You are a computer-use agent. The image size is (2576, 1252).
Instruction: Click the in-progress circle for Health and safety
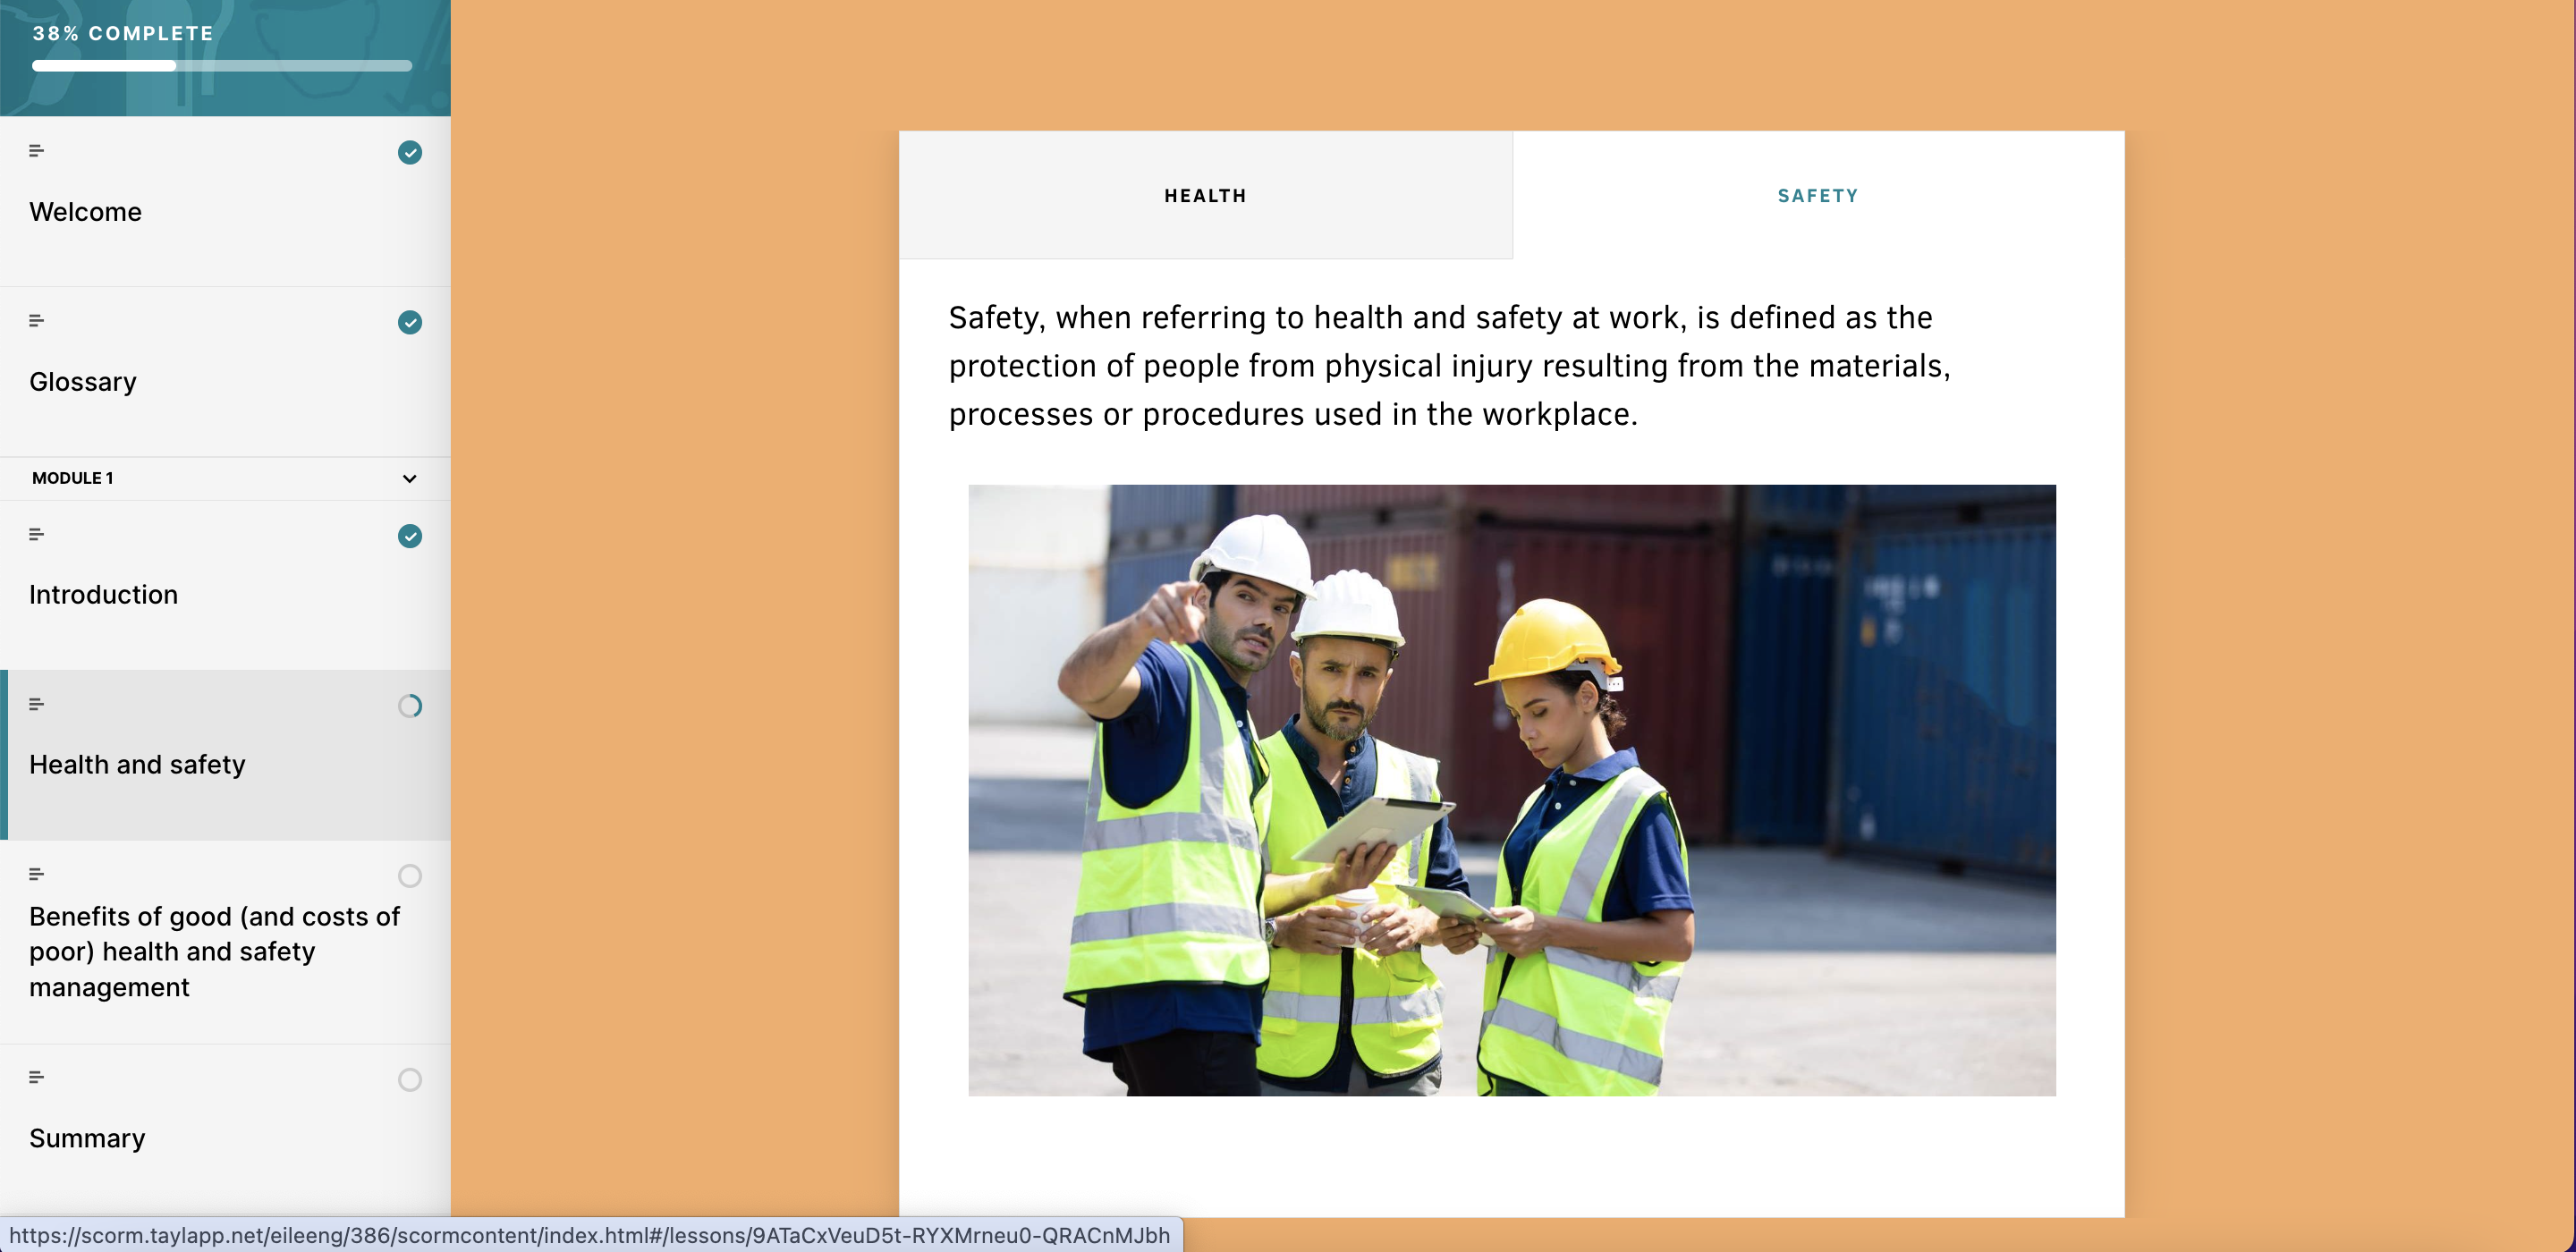(409, 706)
